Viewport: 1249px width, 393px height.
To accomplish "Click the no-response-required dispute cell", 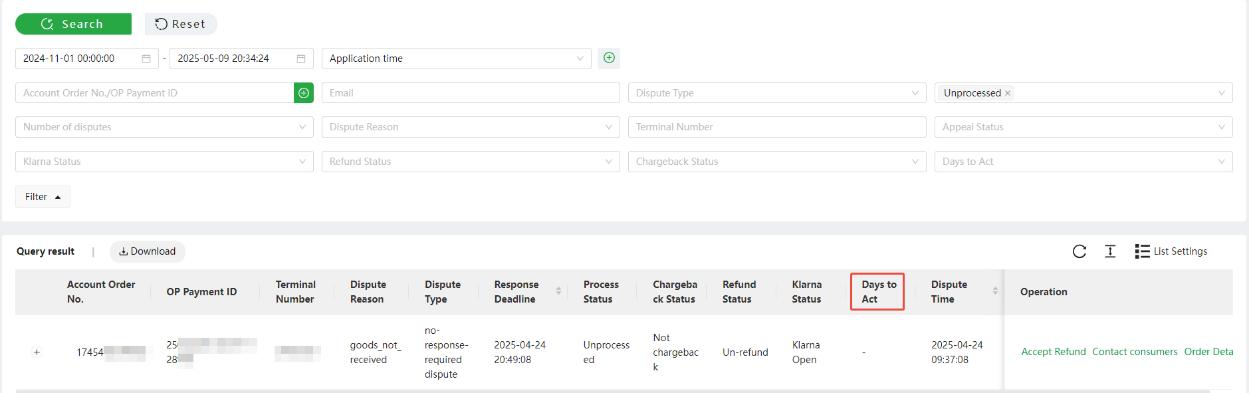I will 445,351.
